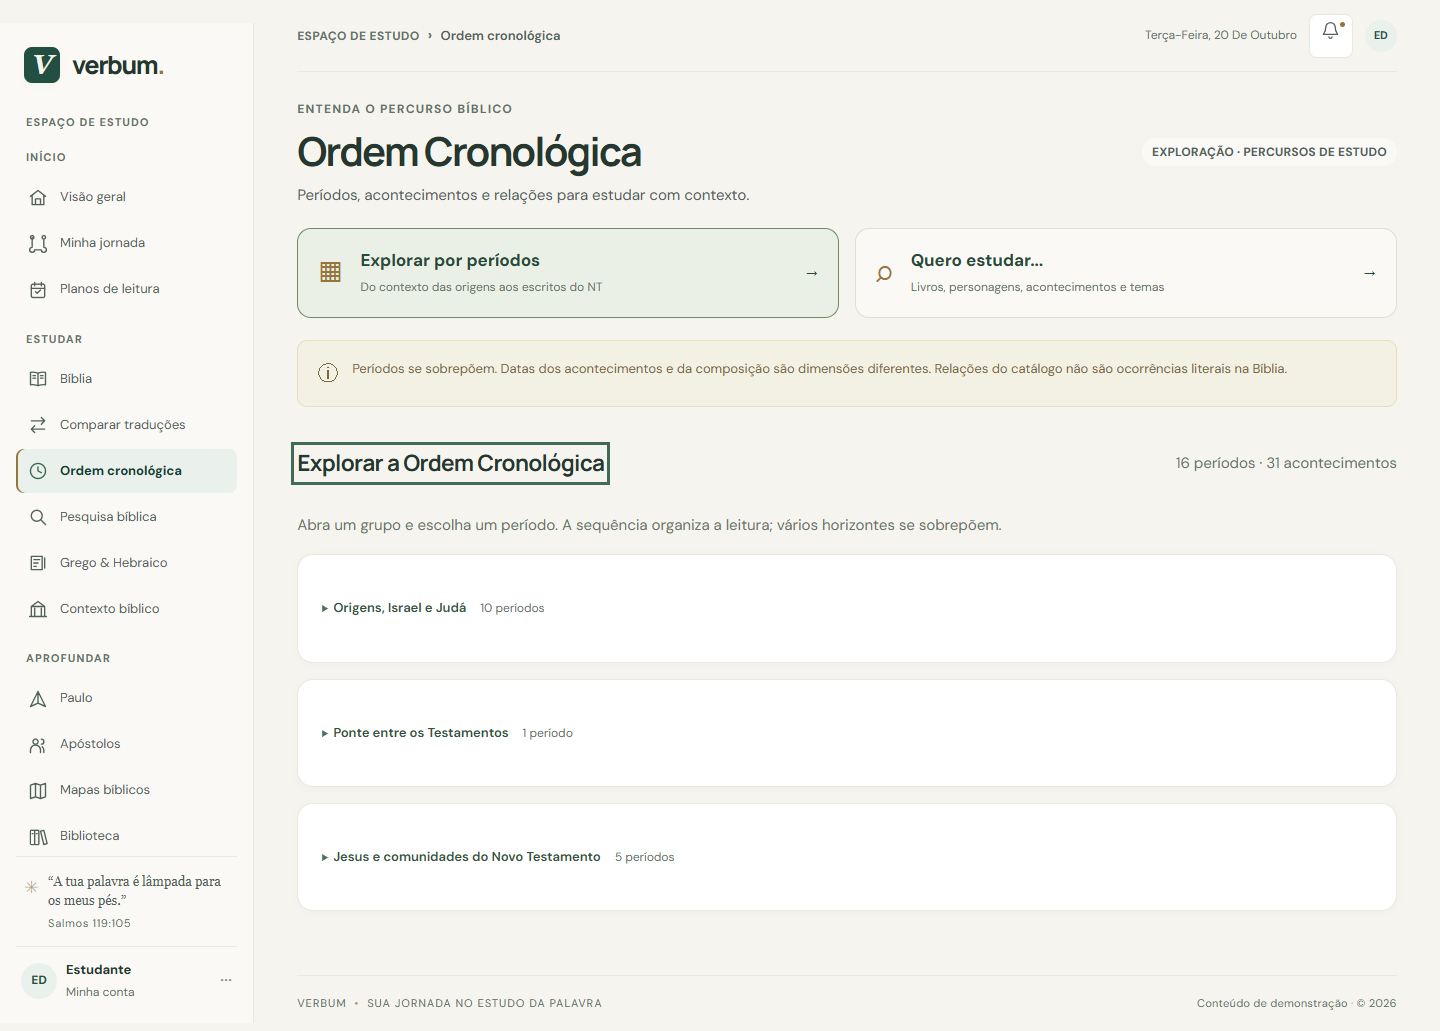The height and width of the screenshot is (1031, 1440).
Task: Click the Comparar traduções arrows icon
Action: coord(38,425)
